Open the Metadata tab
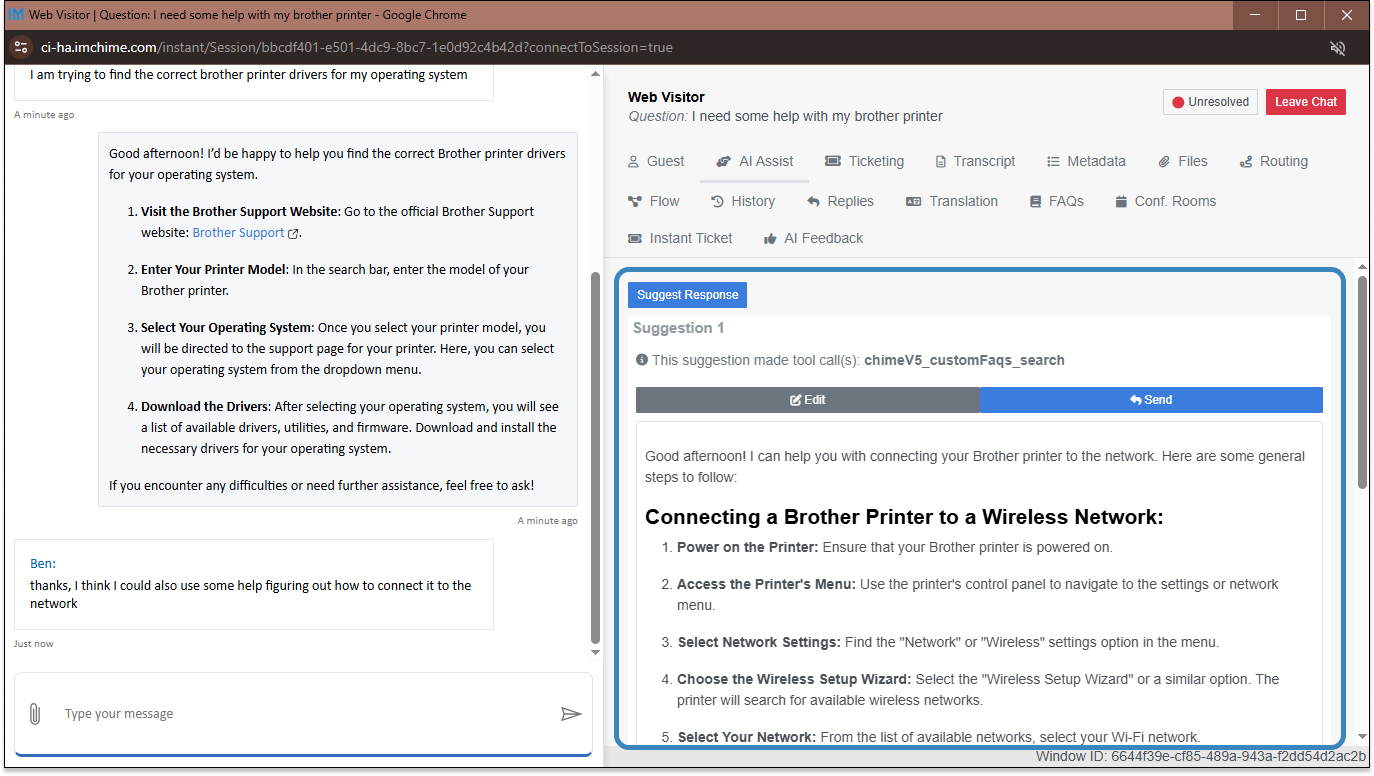Image resolution: width=1374 pixels, height=776 pixels. (1085, 161)
